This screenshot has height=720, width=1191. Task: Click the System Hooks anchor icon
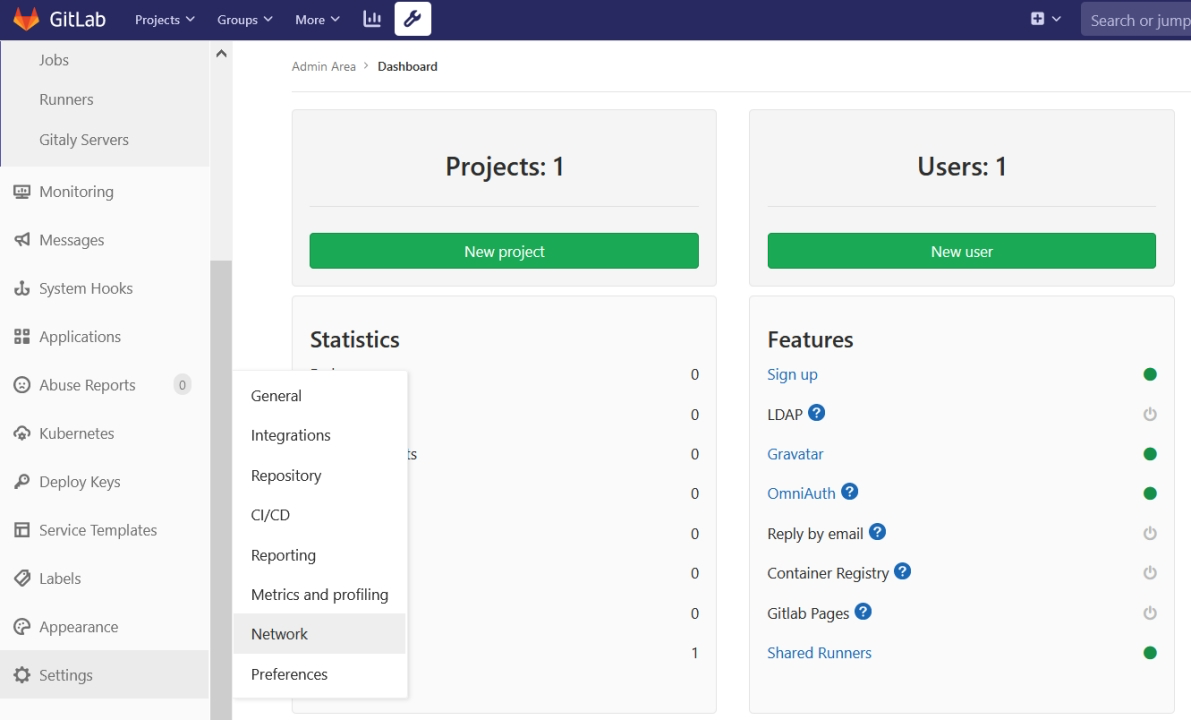point(22,289)
